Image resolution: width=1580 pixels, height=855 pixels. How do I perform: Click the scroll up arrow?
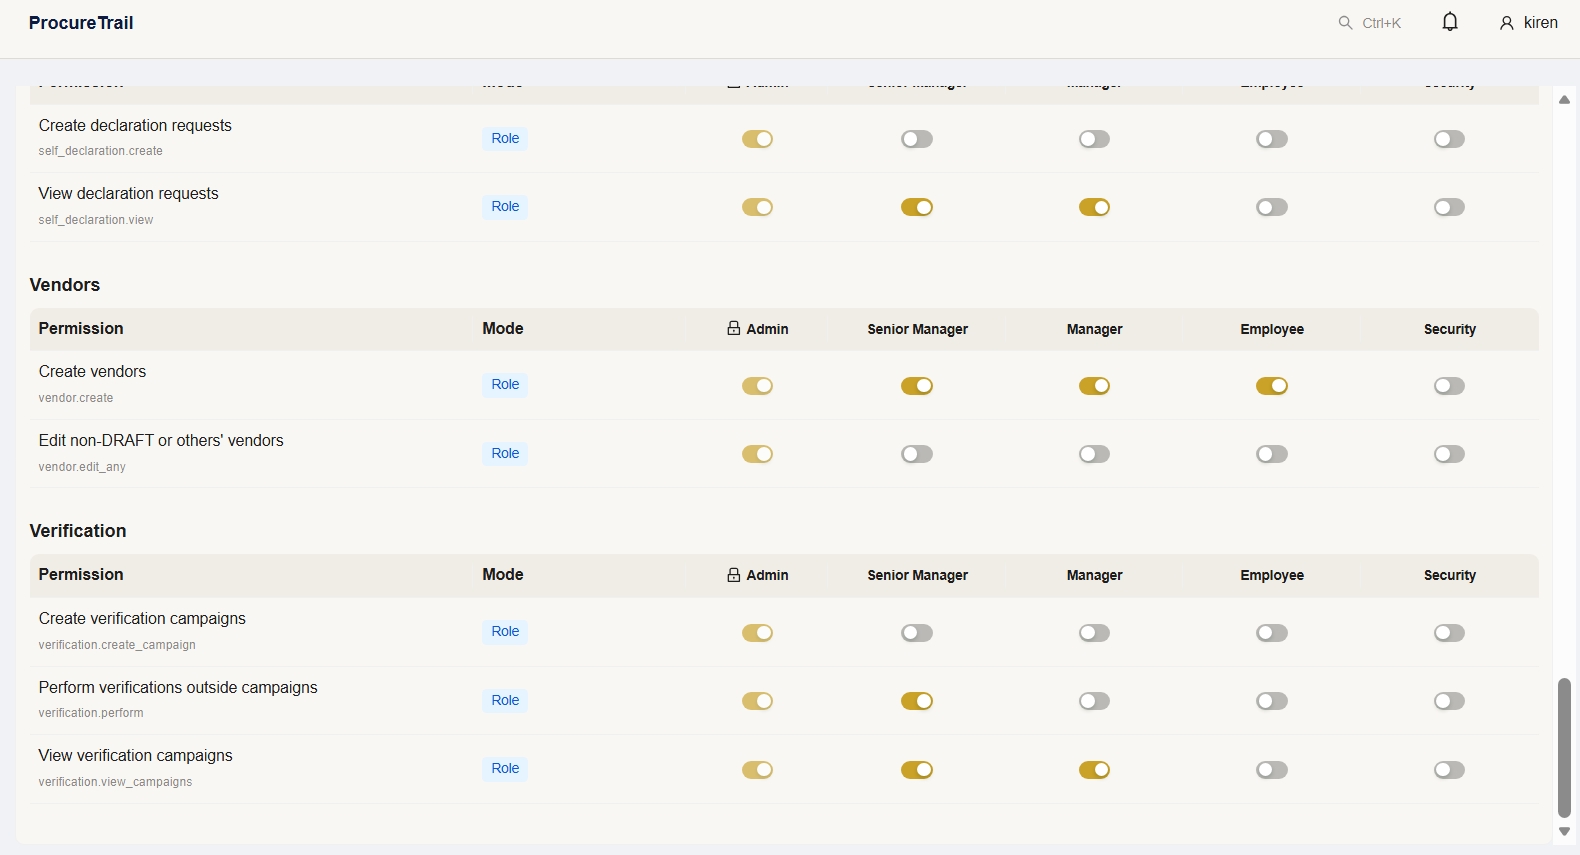[x=1565, y=100]
